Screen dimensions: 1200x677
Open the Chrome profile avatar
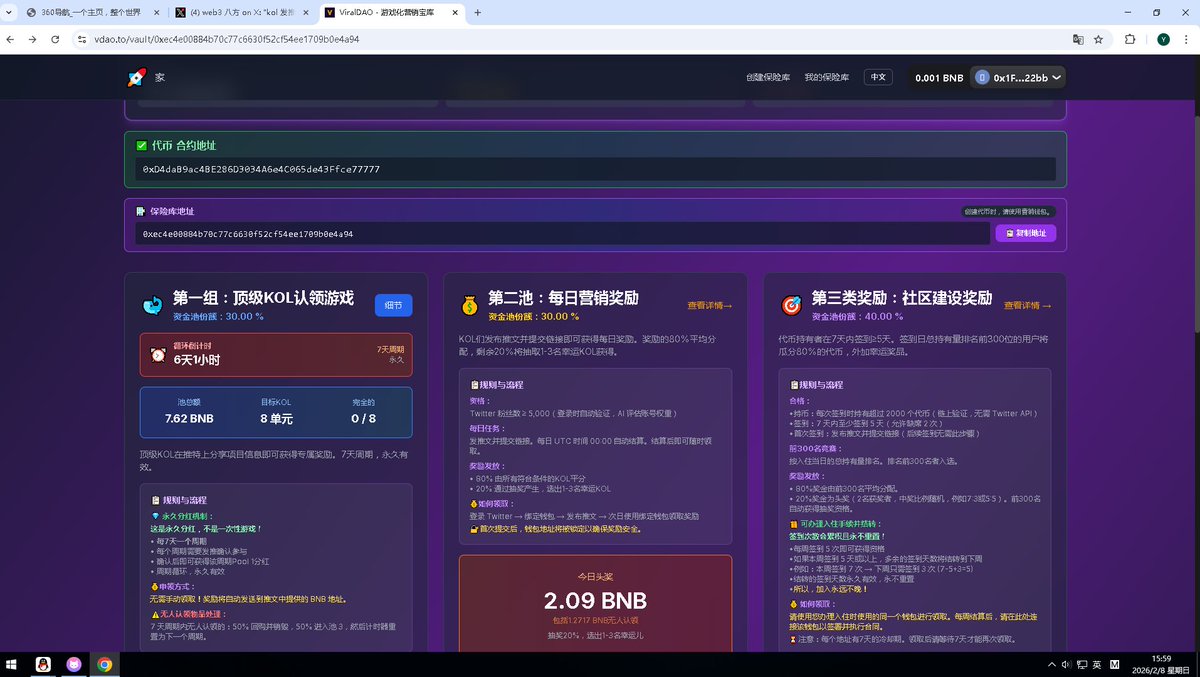(x=1163, y=39)
